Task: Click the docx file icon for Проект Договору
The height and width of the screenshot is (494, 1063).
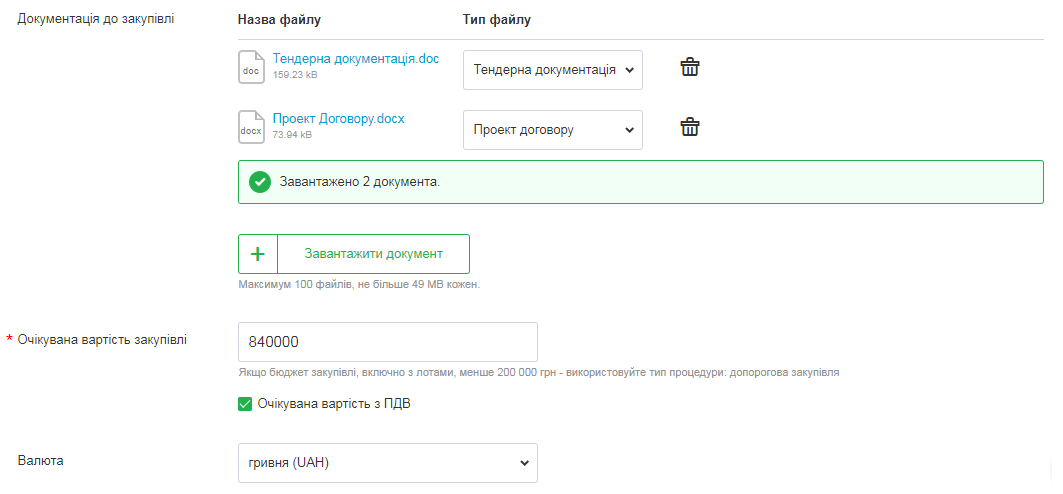Action: coord(251,127)
